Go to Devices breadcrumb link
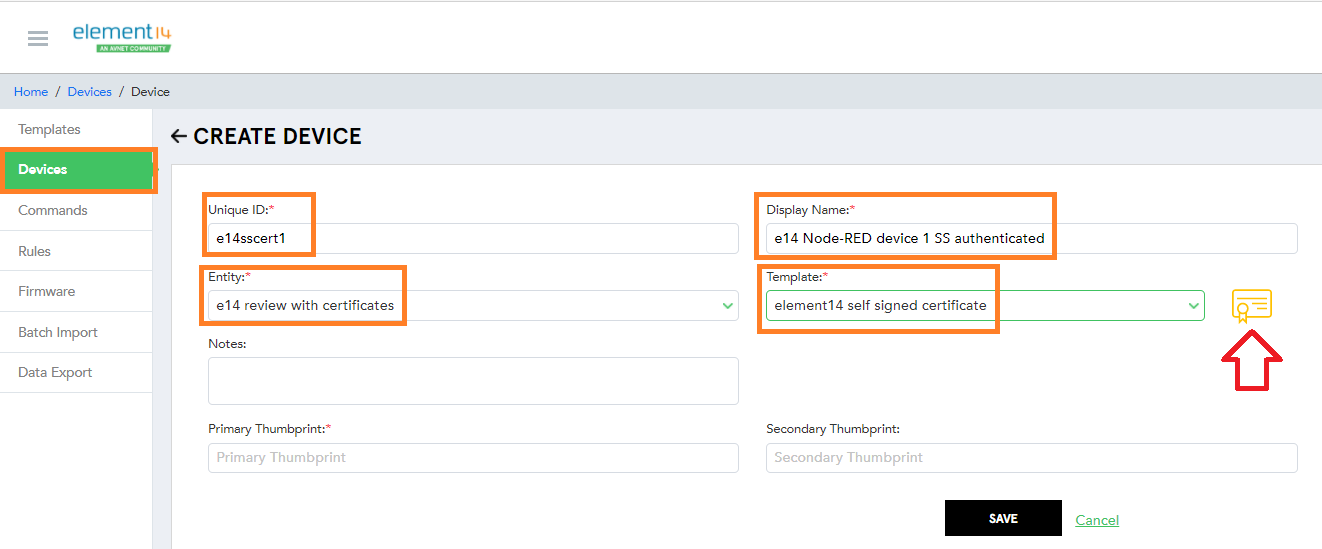The image size is (1322, 549). (90, 92)
